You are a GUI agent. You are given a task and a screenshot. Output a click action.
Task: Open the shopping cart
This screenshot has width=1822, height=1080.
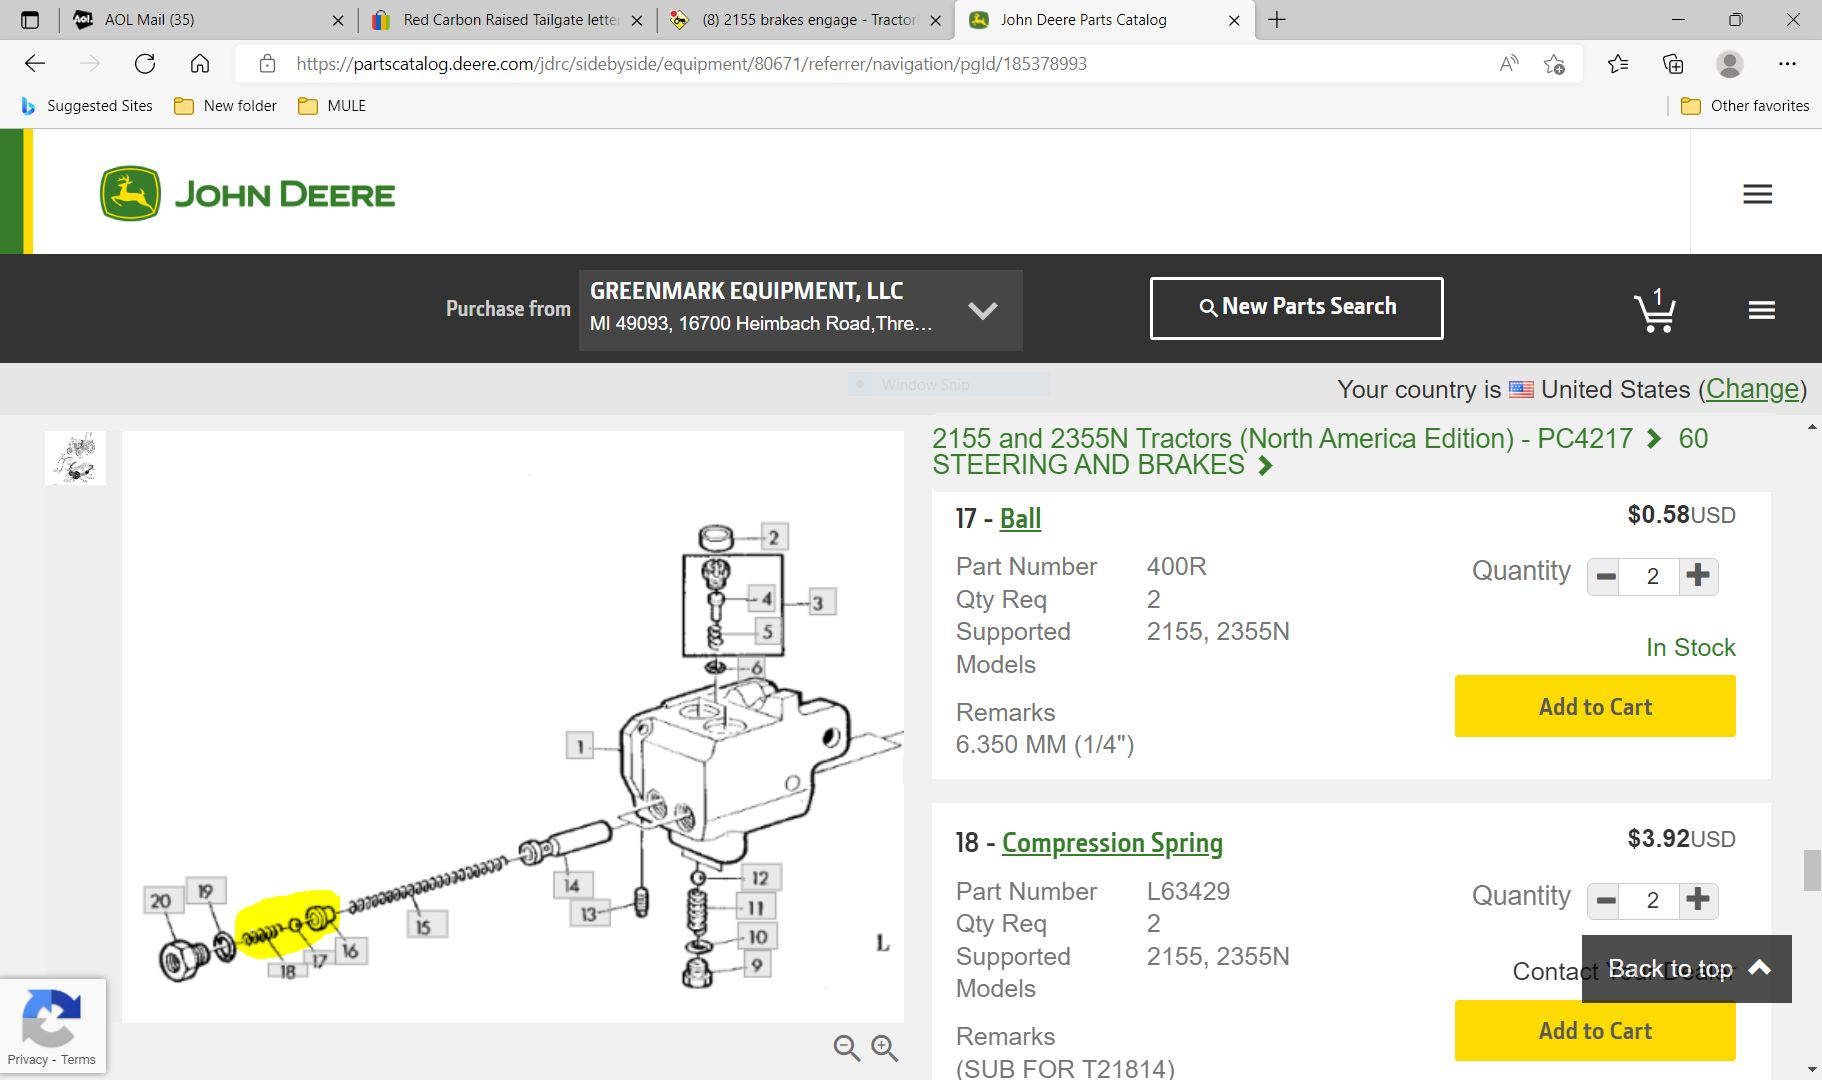pos(1655,310)
